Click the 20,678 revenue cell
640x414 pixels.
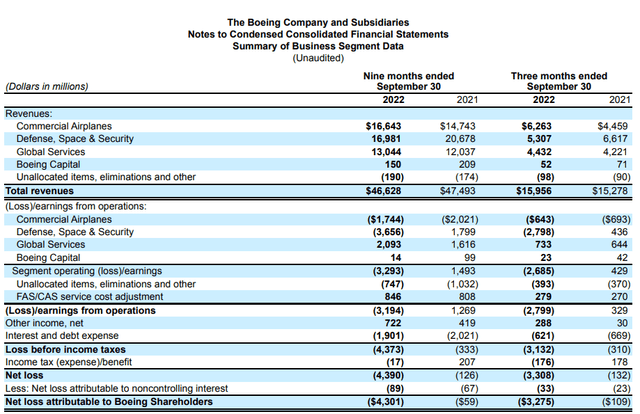click(460, 139)
